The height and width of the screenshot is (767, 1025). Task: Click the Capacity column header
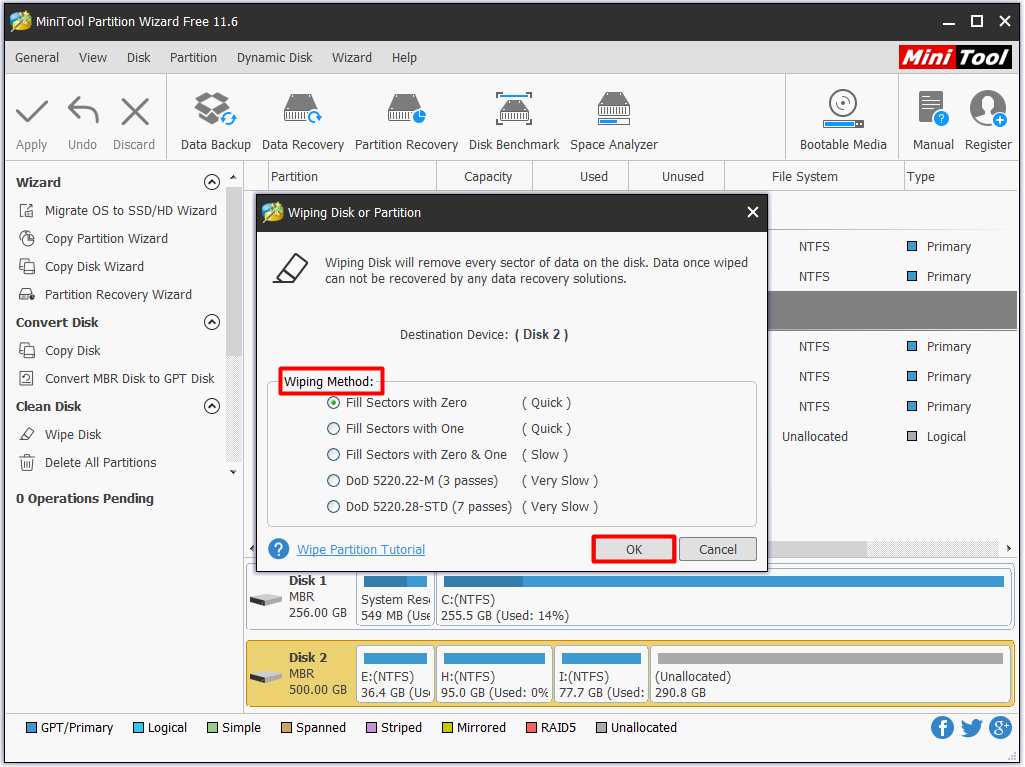[484, 177]
